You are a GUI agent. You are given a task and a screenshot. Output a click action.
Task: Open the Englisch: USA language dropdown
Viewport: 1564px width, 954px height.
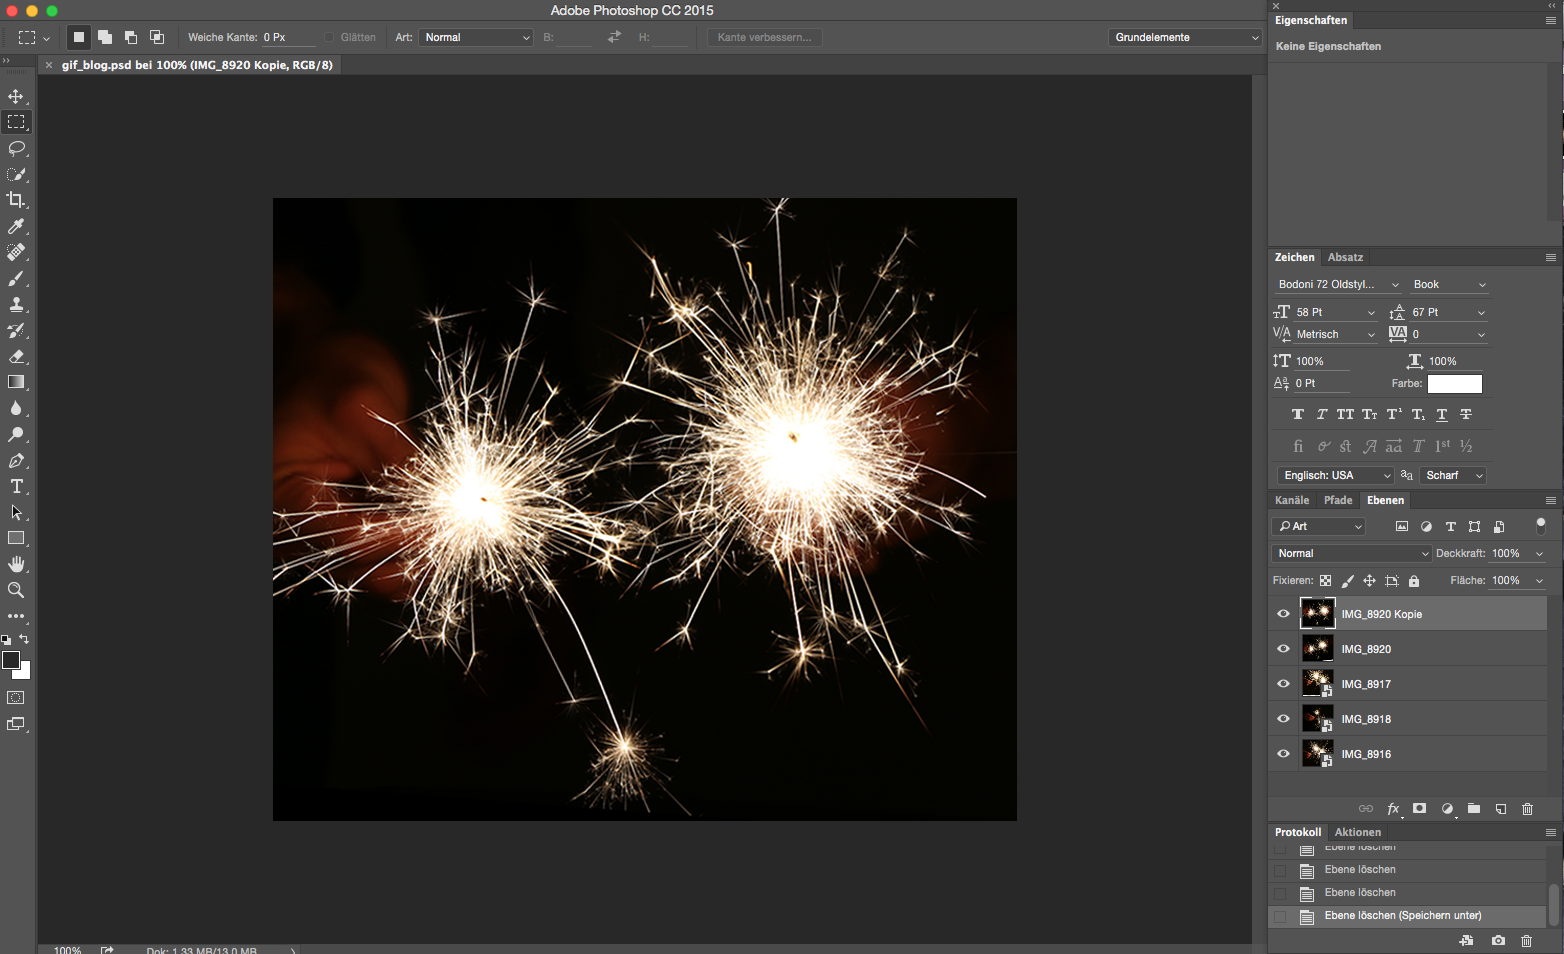1335,476
